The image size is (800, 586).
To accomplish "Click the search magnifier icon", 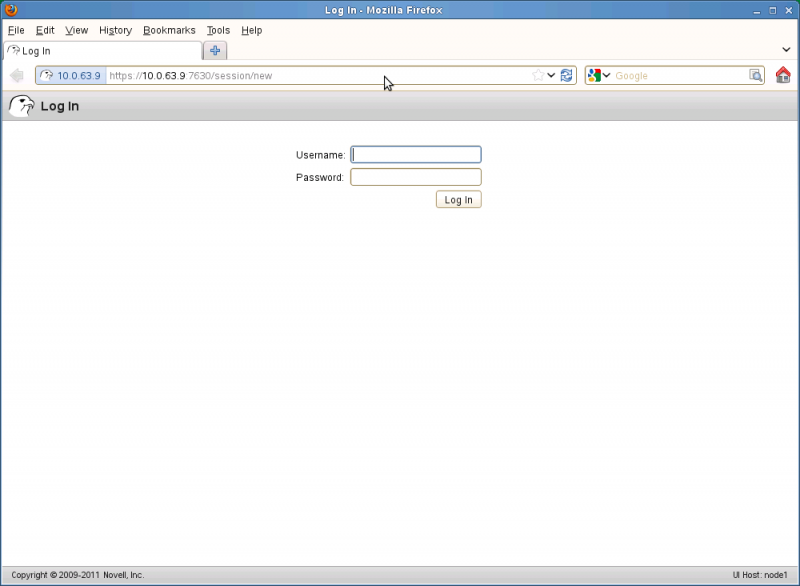I will pos(756,75).
